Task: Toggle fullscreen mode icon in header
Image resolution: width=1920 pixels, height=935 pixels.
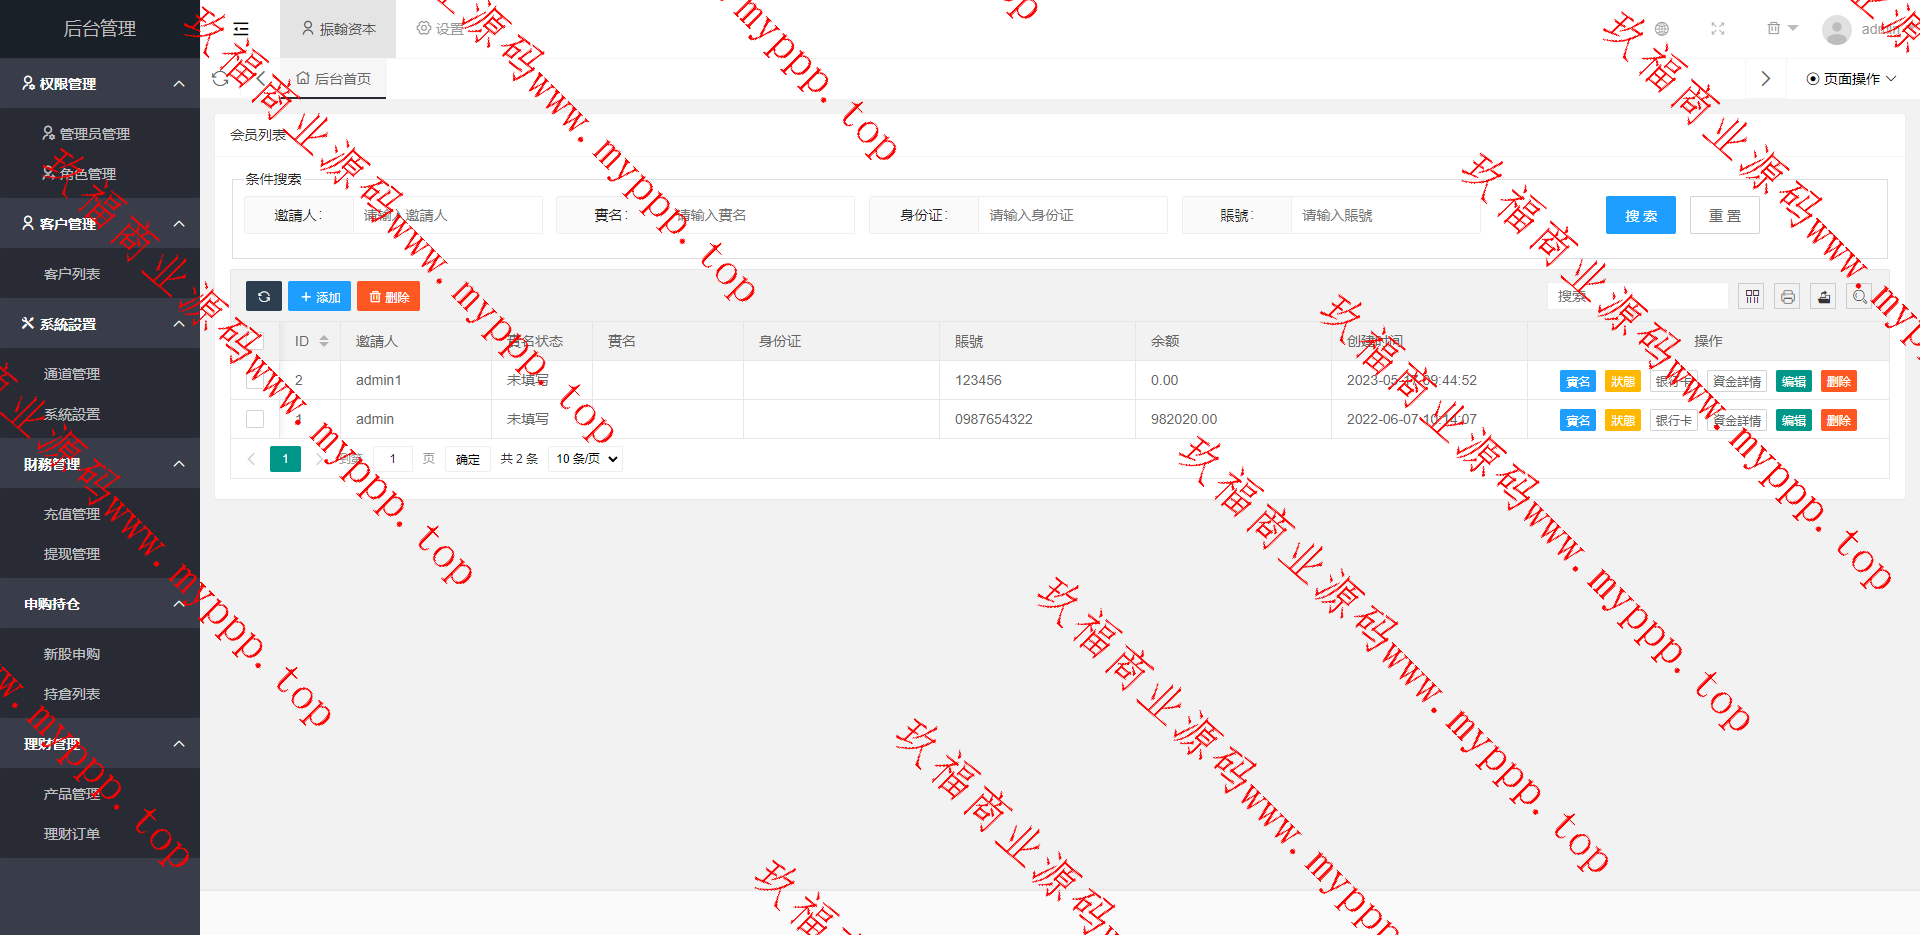Action: point(1718,29)
